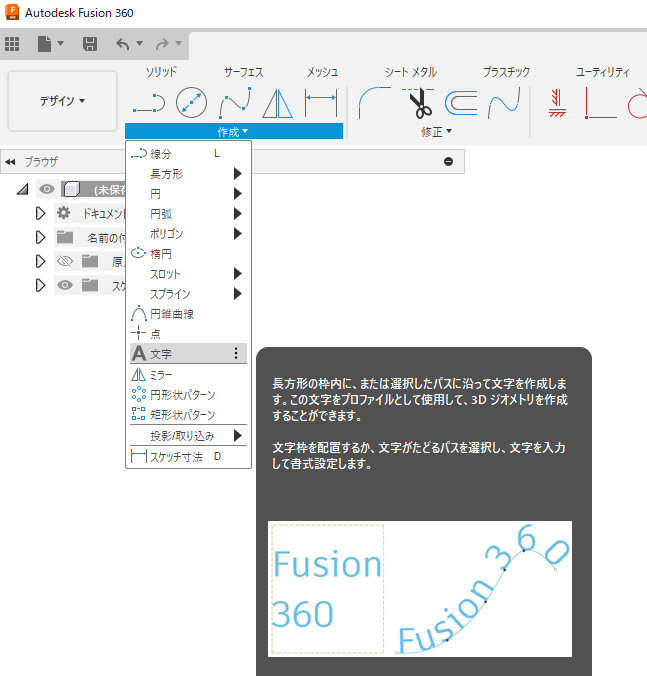The width and height of the screenshot is (647, 676).
Task: Select the sketch dimension toolbar icon
Action: tap(321, 103)
